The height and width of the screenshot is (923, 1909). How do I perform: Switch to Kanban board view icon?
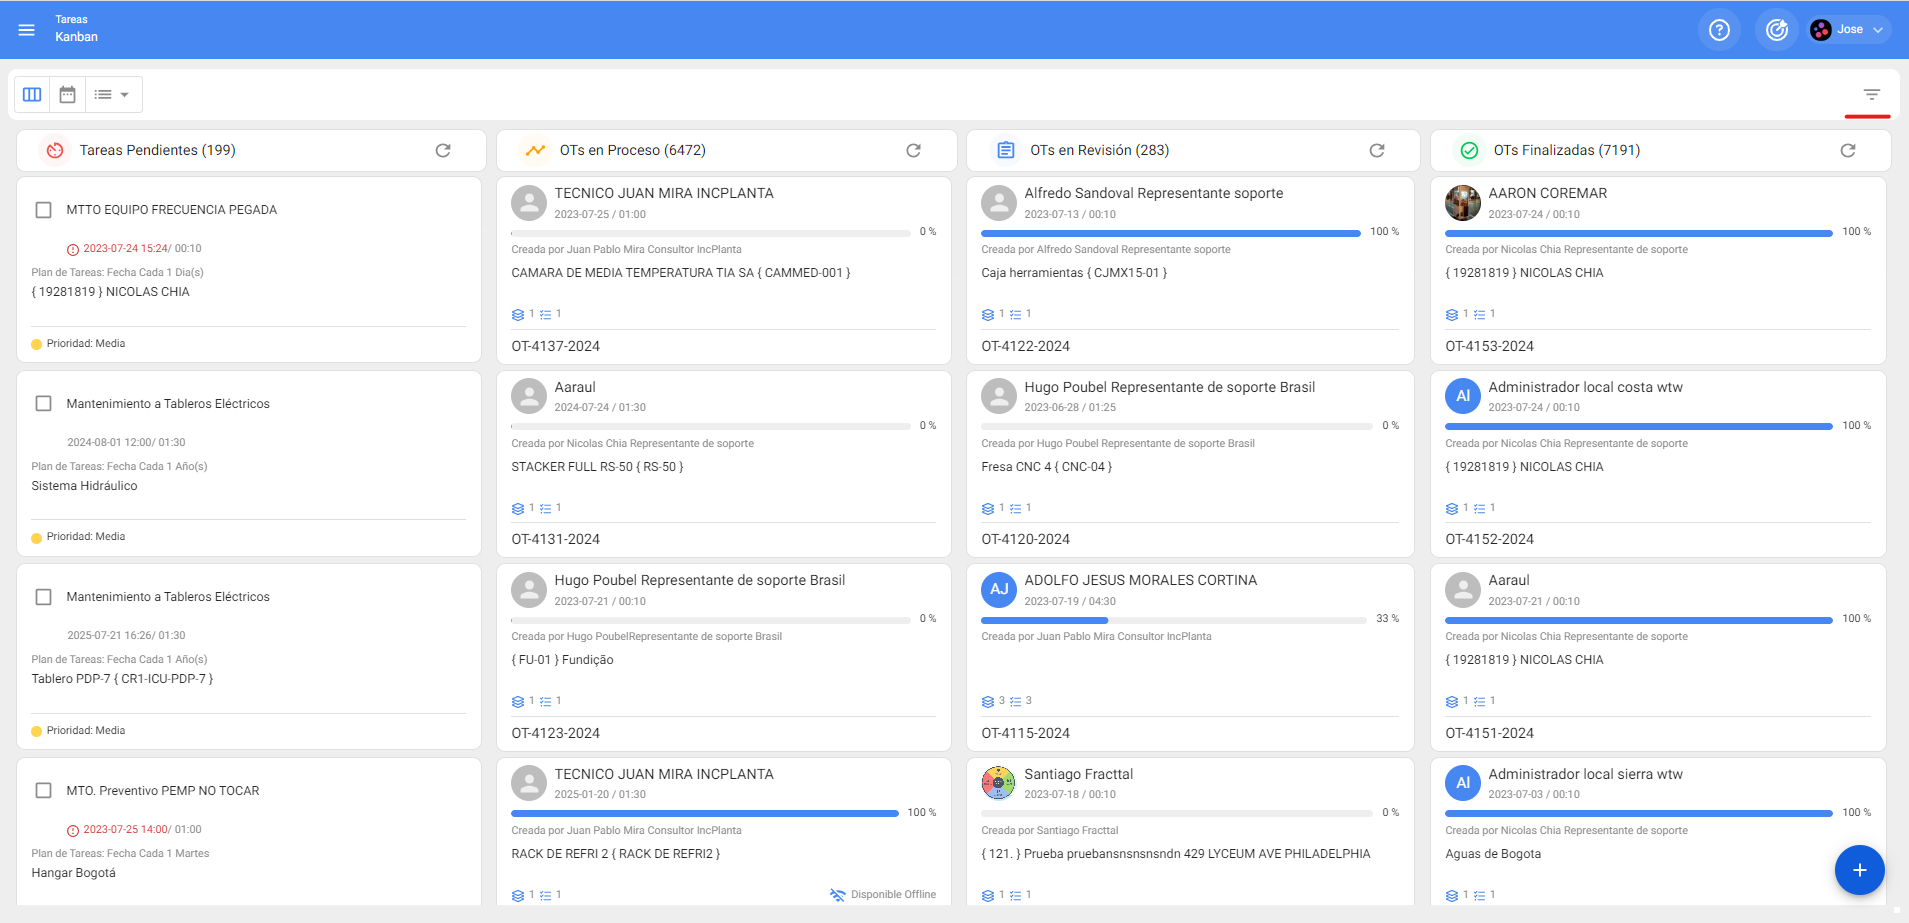(32, 95)
